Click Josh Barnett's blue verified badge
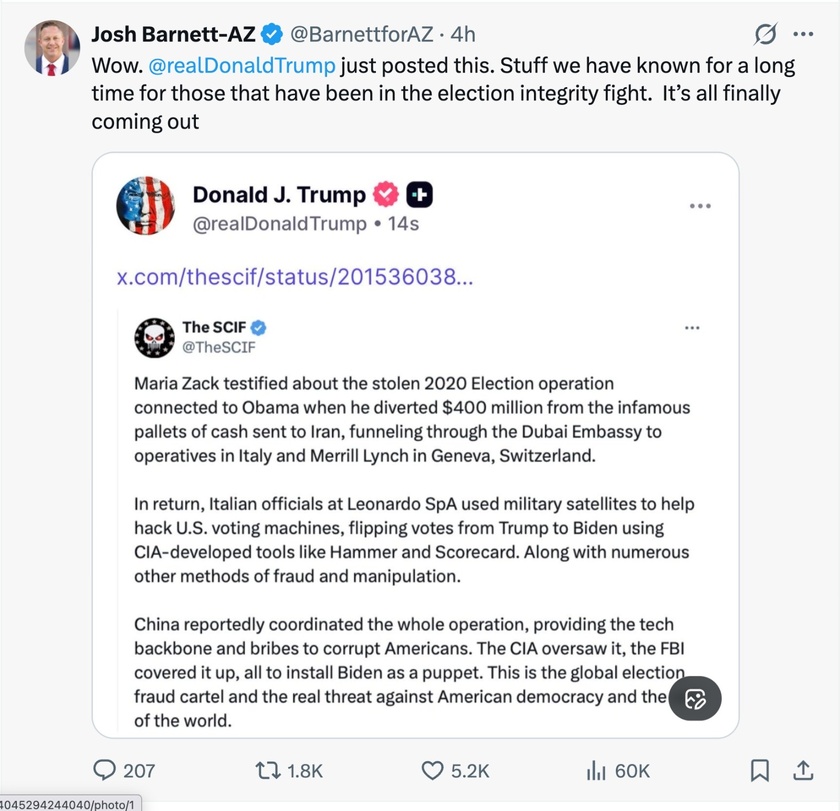Screen dimensions: 840x811 272,35
